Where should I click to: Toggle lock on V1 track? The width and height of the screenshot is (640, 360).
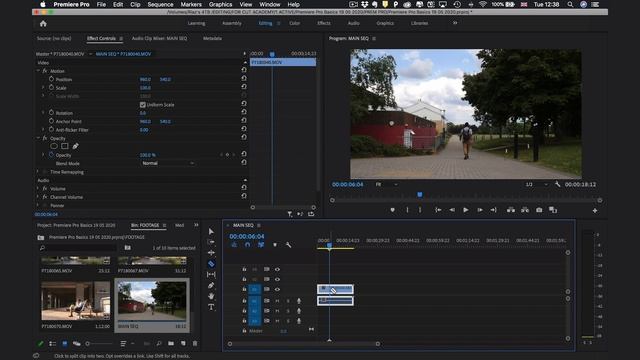[244, 289]
